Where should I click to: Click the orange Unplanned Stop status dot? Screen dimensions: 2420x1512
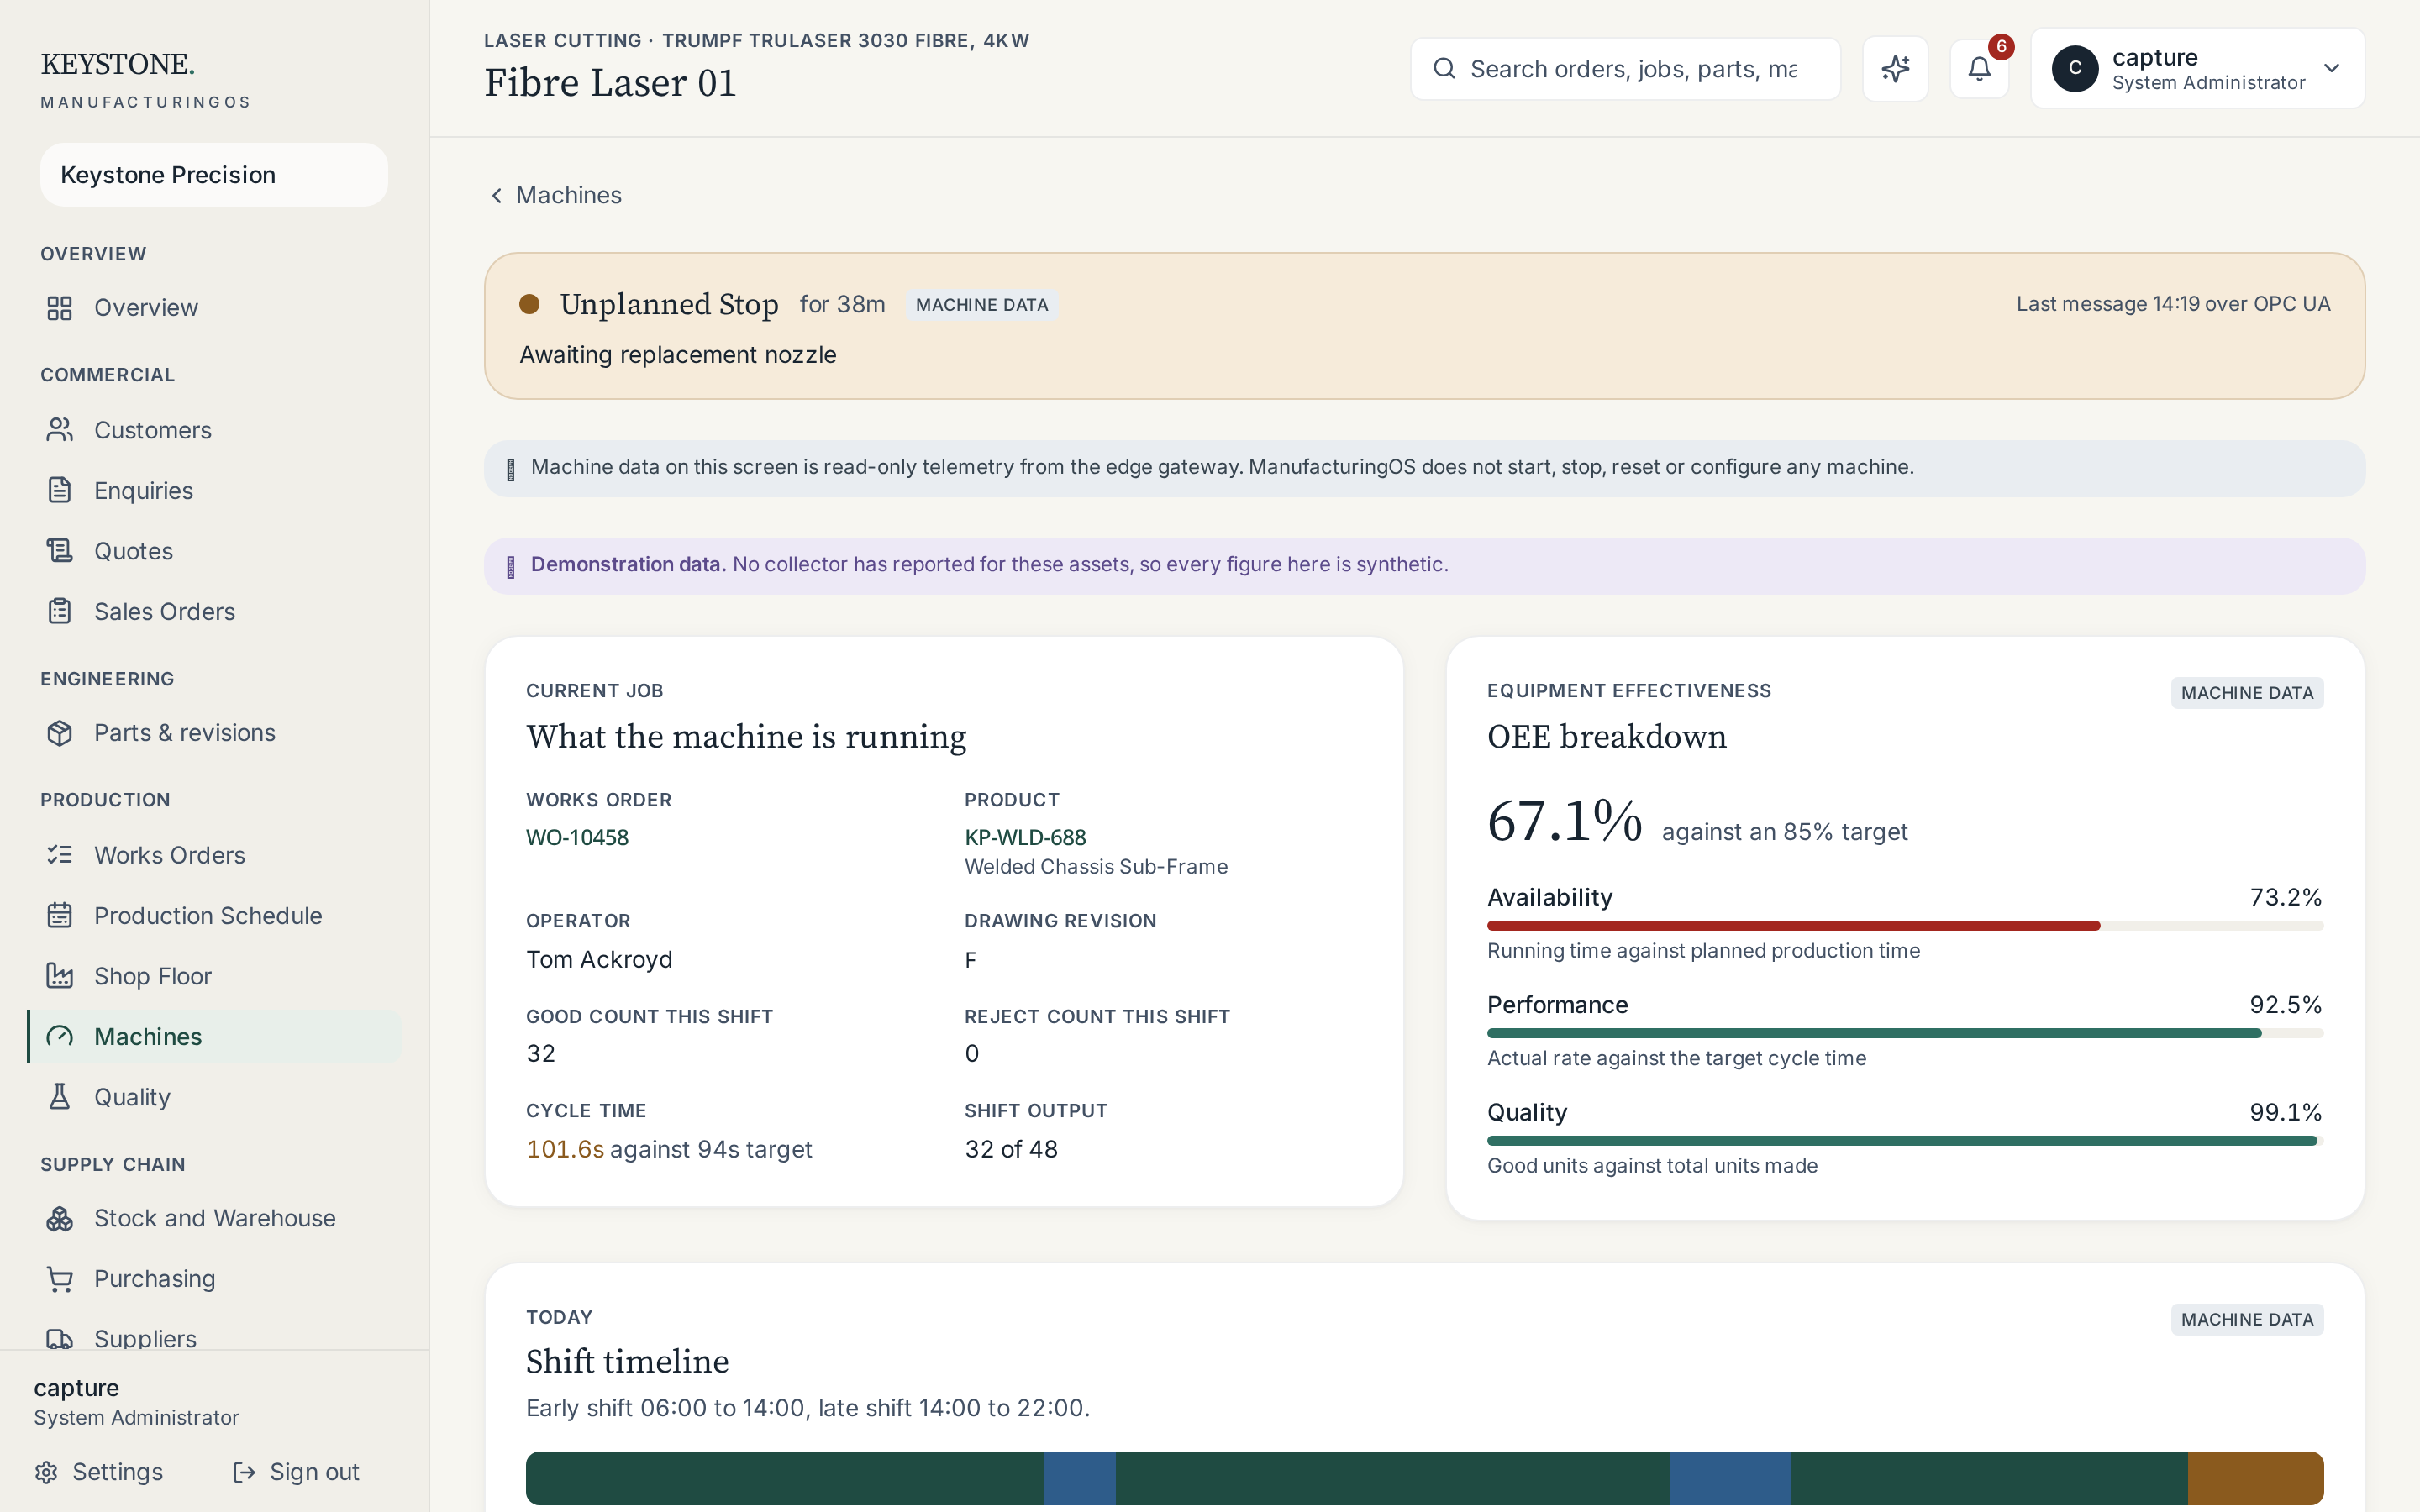coord(530,304)
